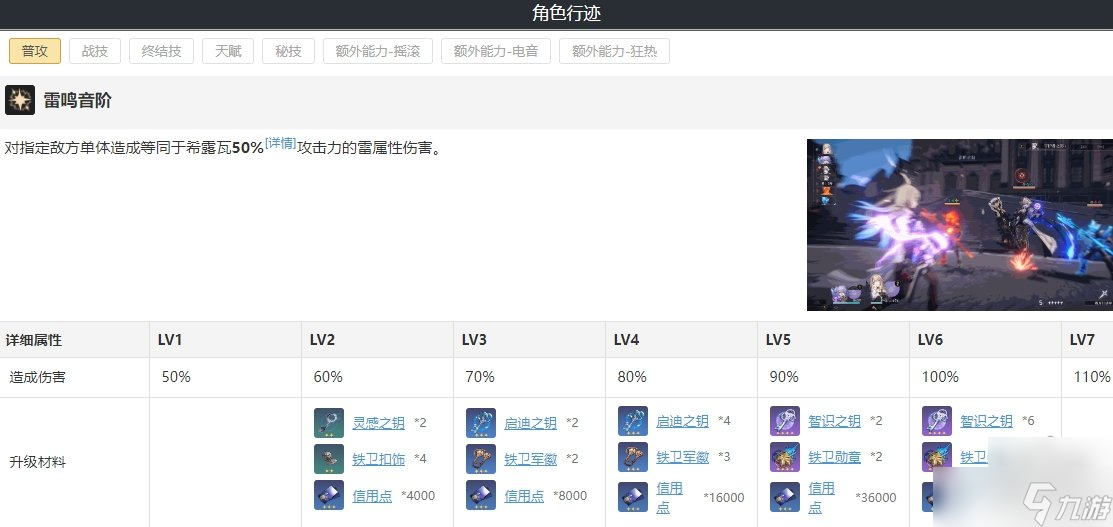The width and height of the screenshot is (1113, 527).
Task: Open the skill gameplay preview image
Action: (x=959, y=224)
